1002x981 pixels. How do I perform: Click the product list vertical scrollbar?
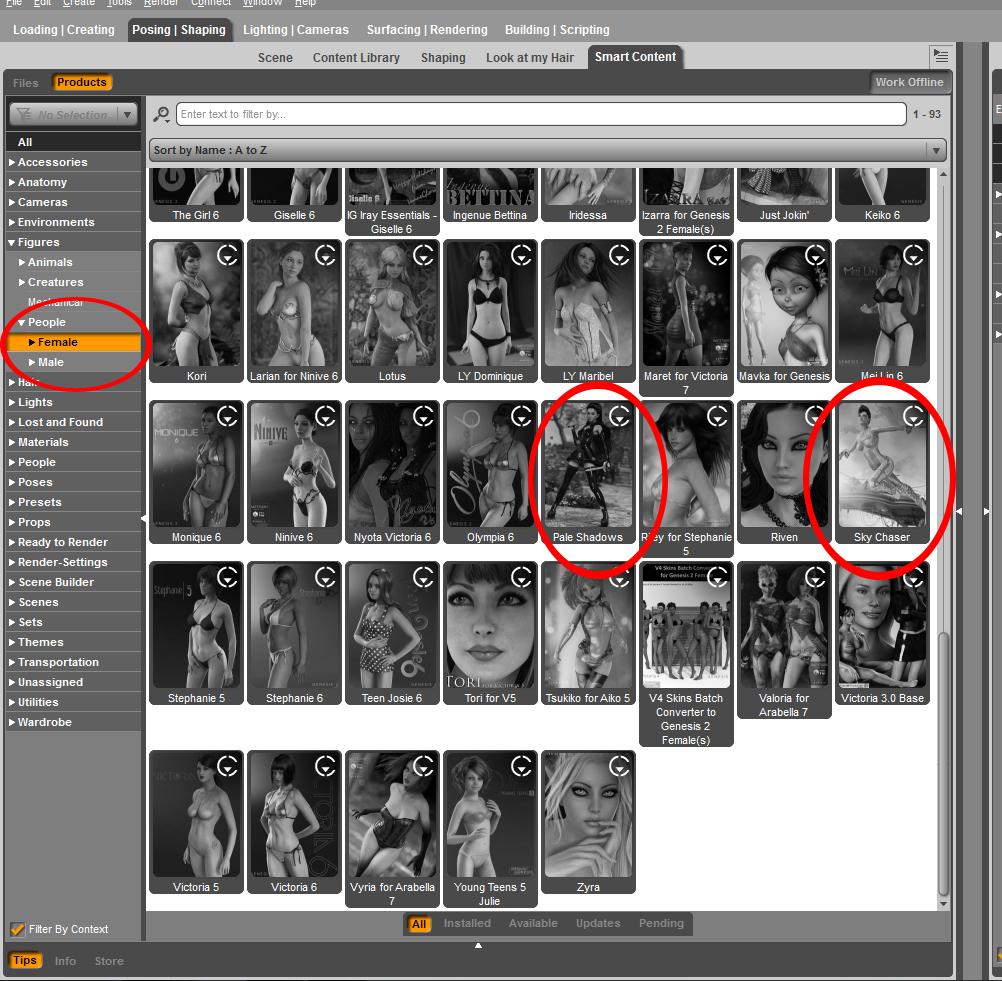[x=943, y=764]
